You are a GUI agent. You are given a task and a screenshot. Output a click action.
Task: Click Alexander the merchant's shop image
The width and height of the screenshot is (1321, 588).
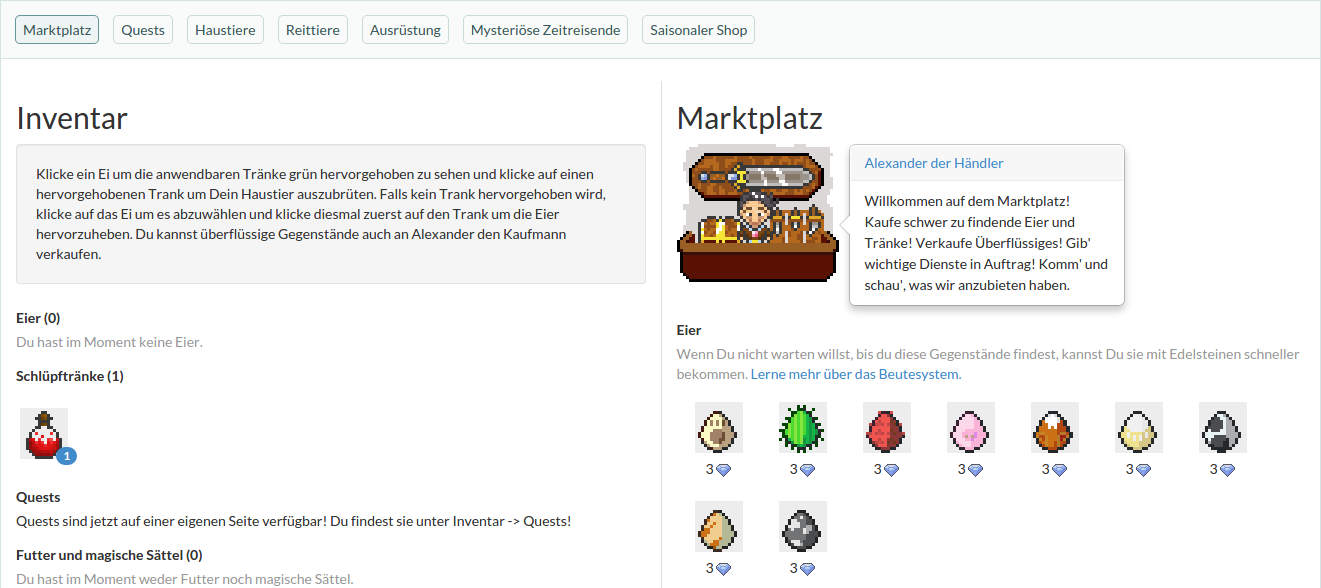[x=757, y=214]
